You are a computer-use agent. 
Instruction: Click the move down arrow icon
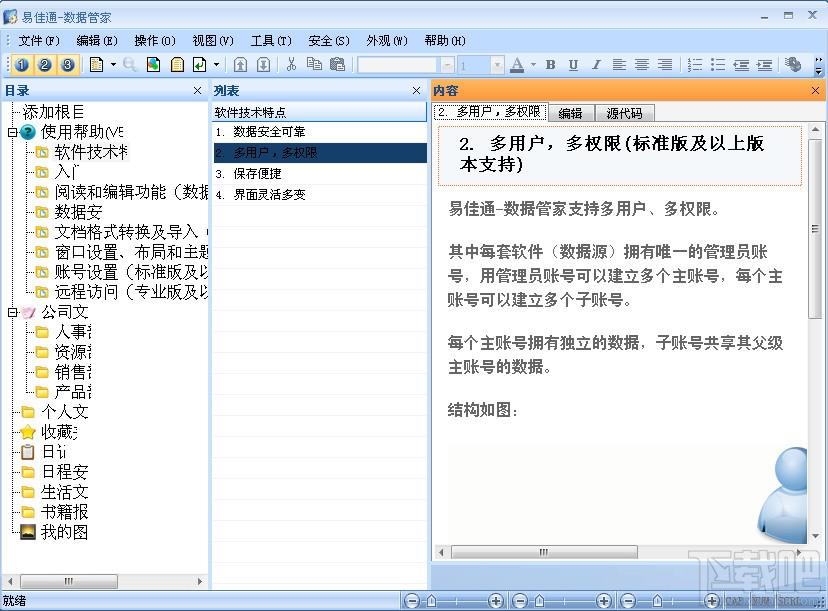click(x=263, y=65)
